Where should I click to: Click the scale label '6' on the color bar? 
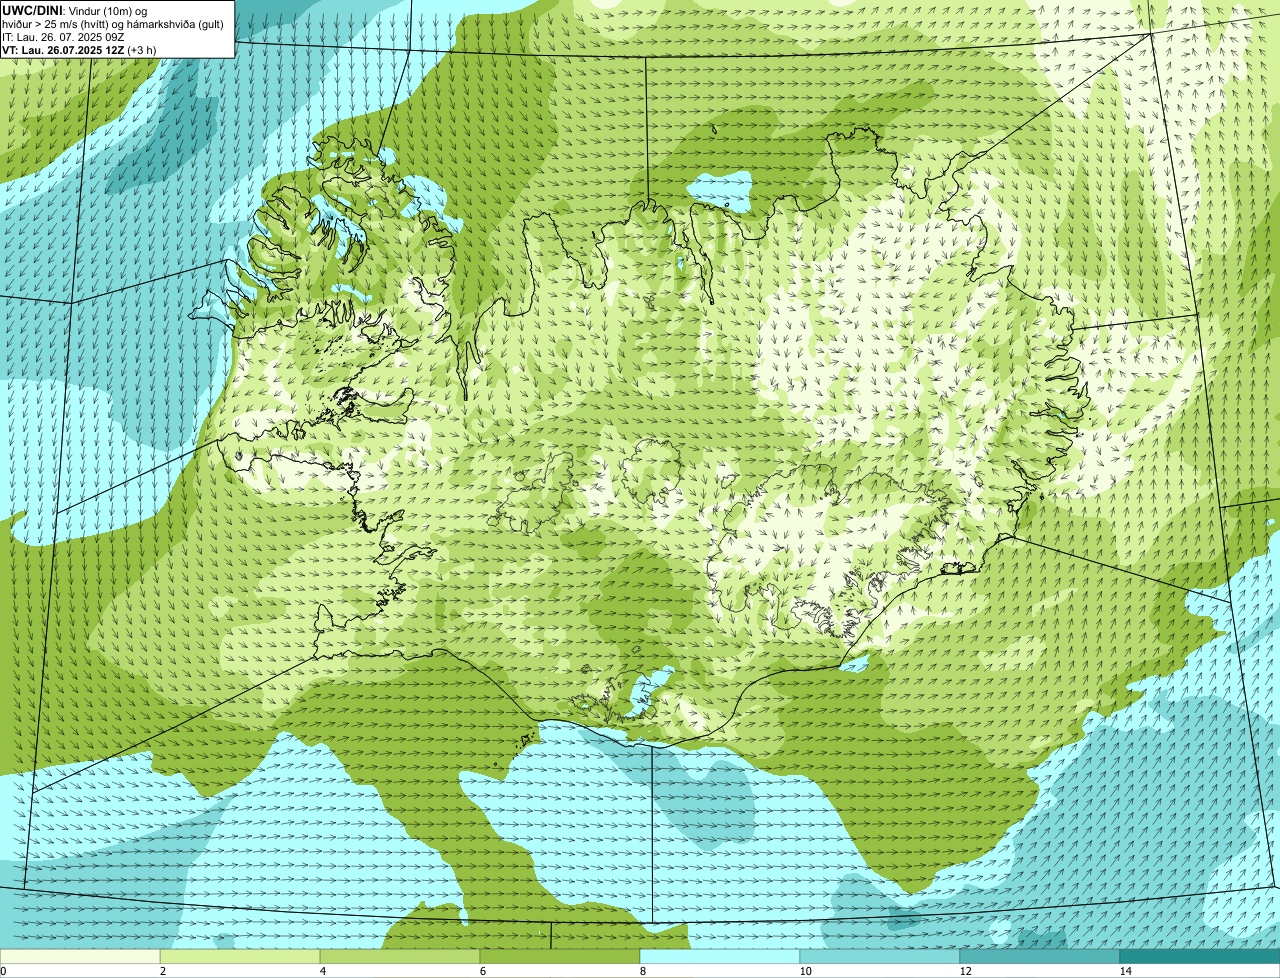click(x=482, y=971)
